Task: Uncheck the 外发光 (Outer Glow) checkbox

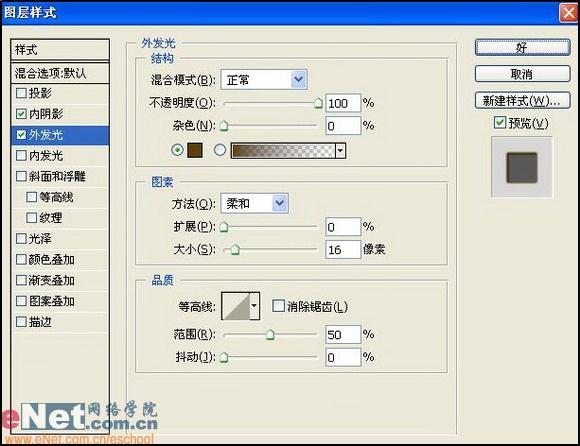Action: 21,135
